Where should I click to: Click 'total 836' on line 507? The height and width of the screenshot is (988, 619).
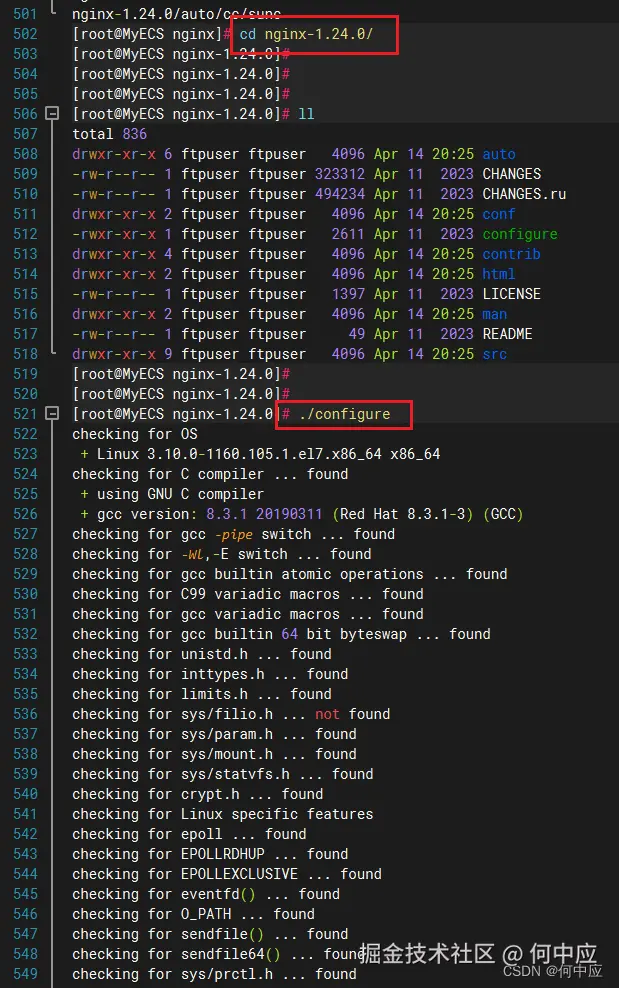[x=109, y=134]
